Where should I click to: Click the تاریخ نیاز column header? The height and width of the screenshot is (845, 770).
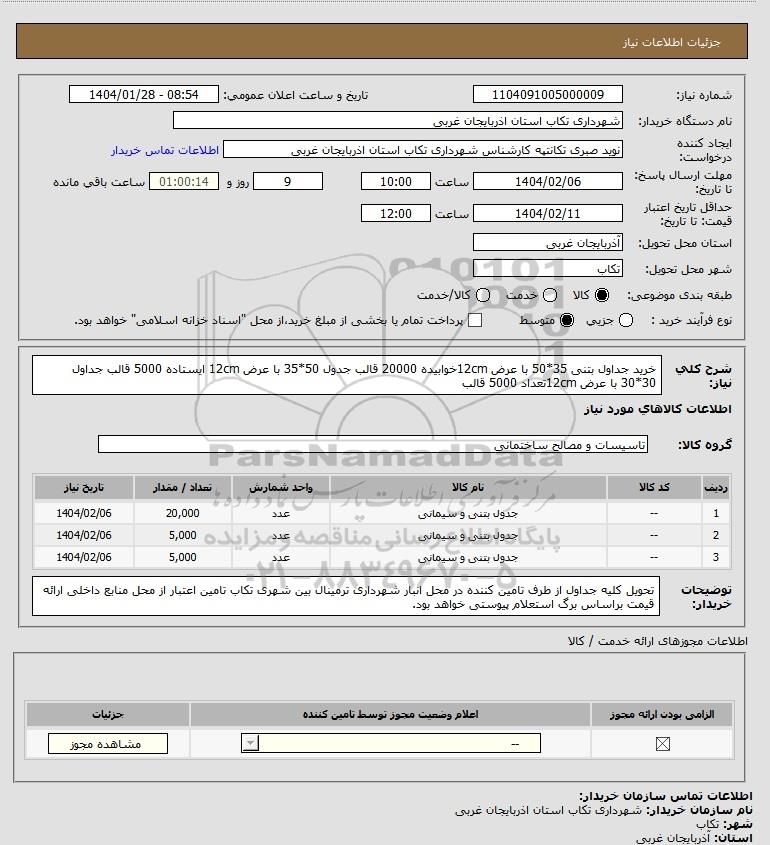click(84, 487)
